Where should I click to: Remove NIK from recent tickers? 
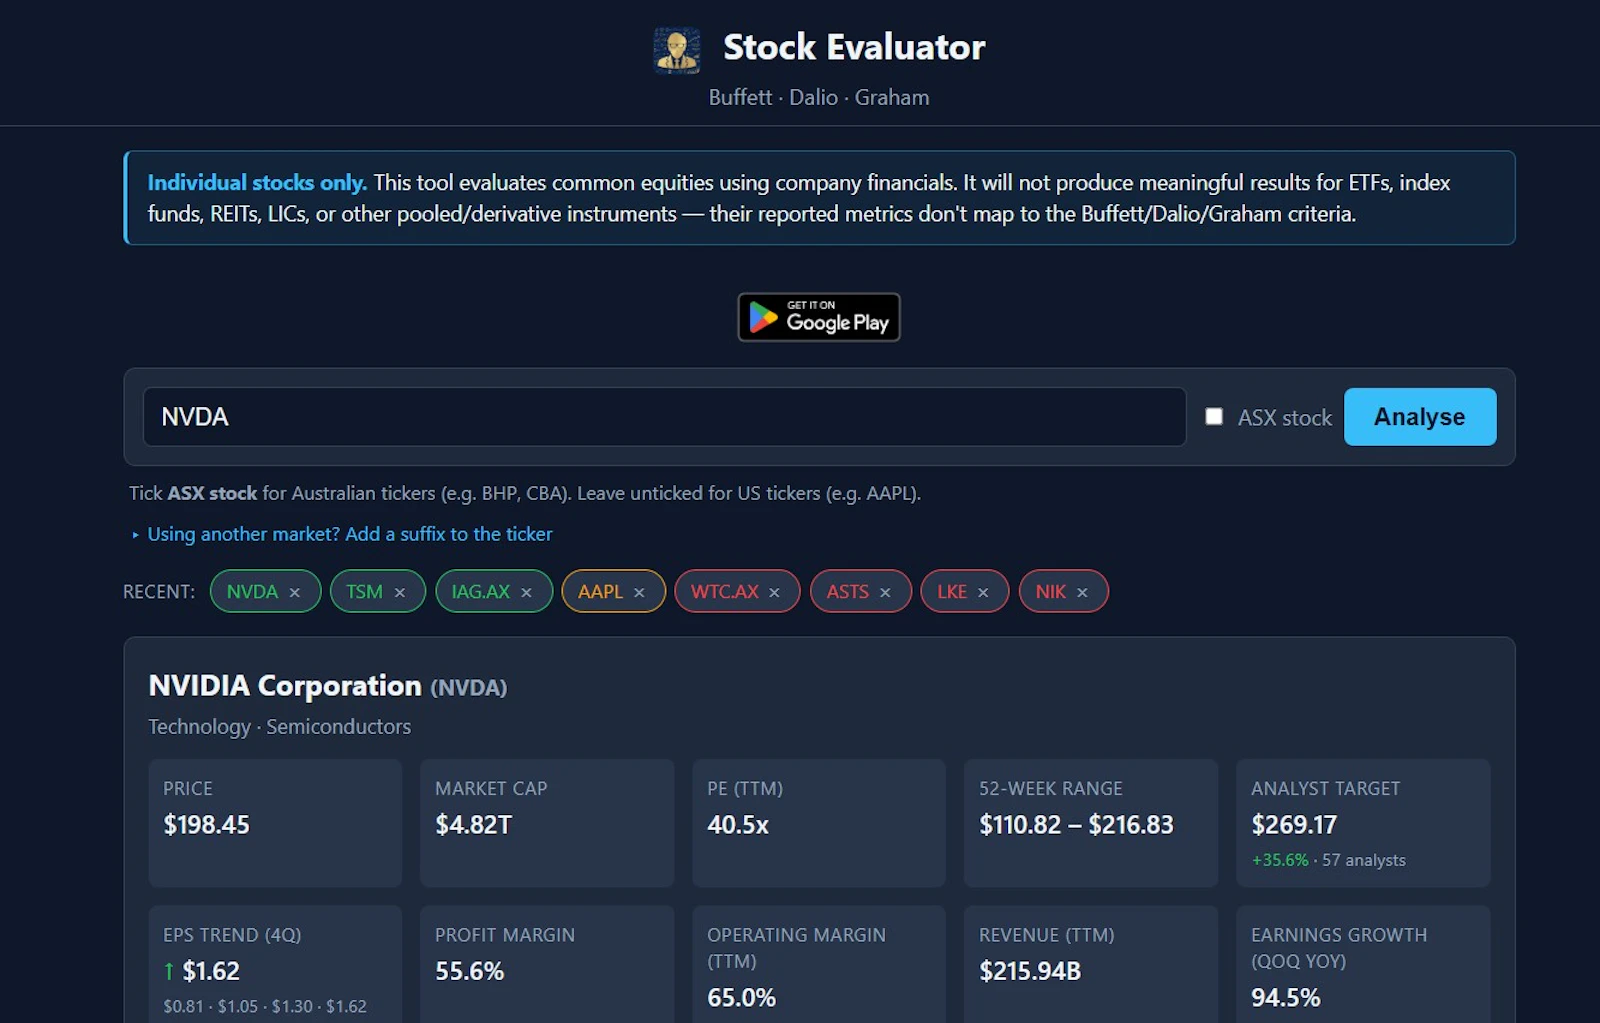point(1083,592)
